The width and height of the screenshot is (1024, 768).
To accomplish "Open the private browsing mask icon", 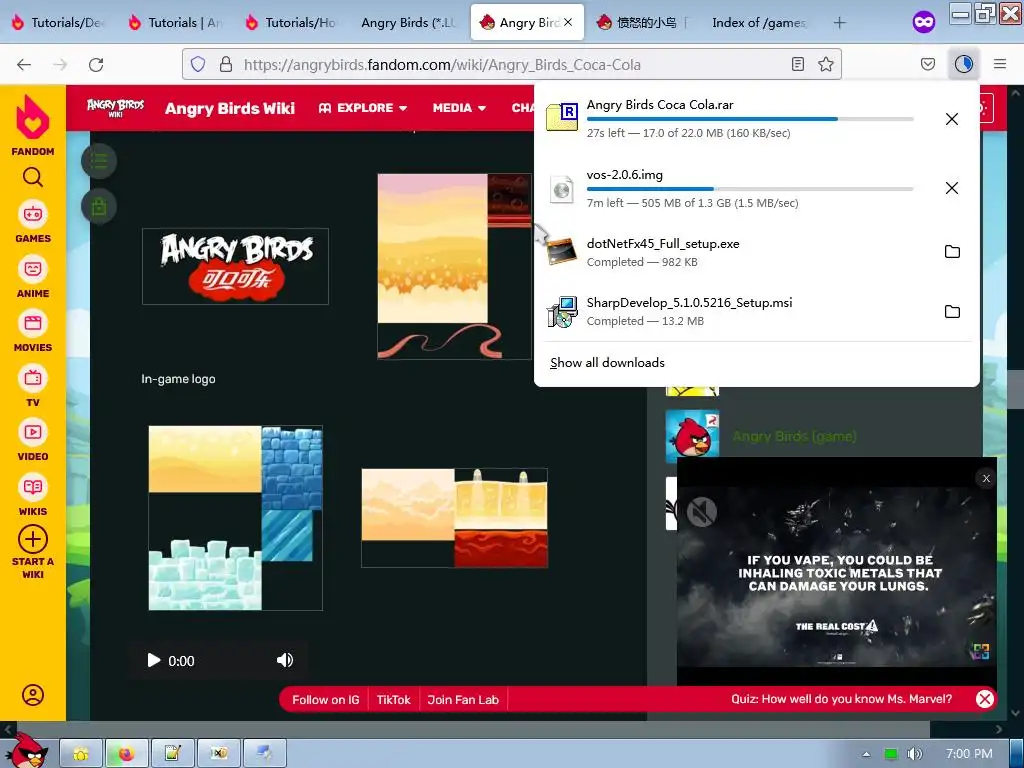I will (x=923, y=22).
